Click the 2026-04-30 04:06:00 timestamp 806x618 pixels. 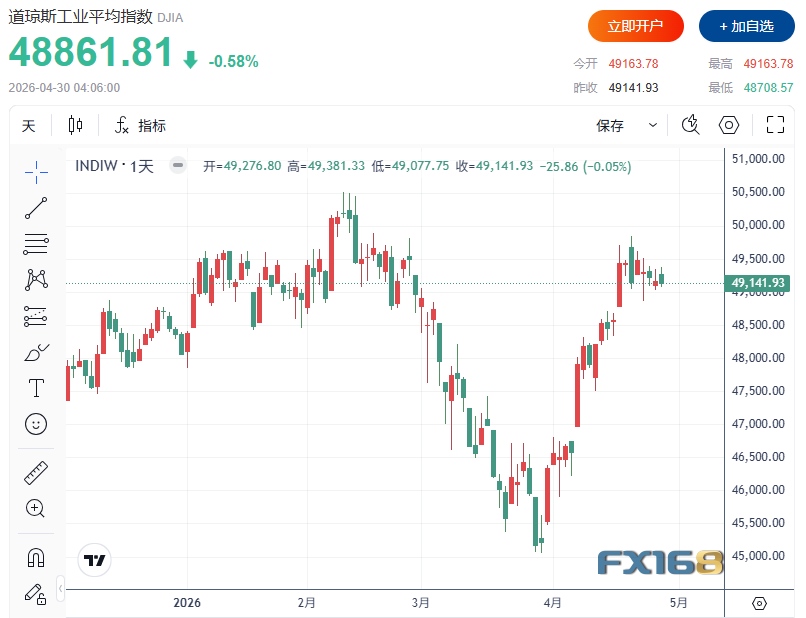pos(64,88)
